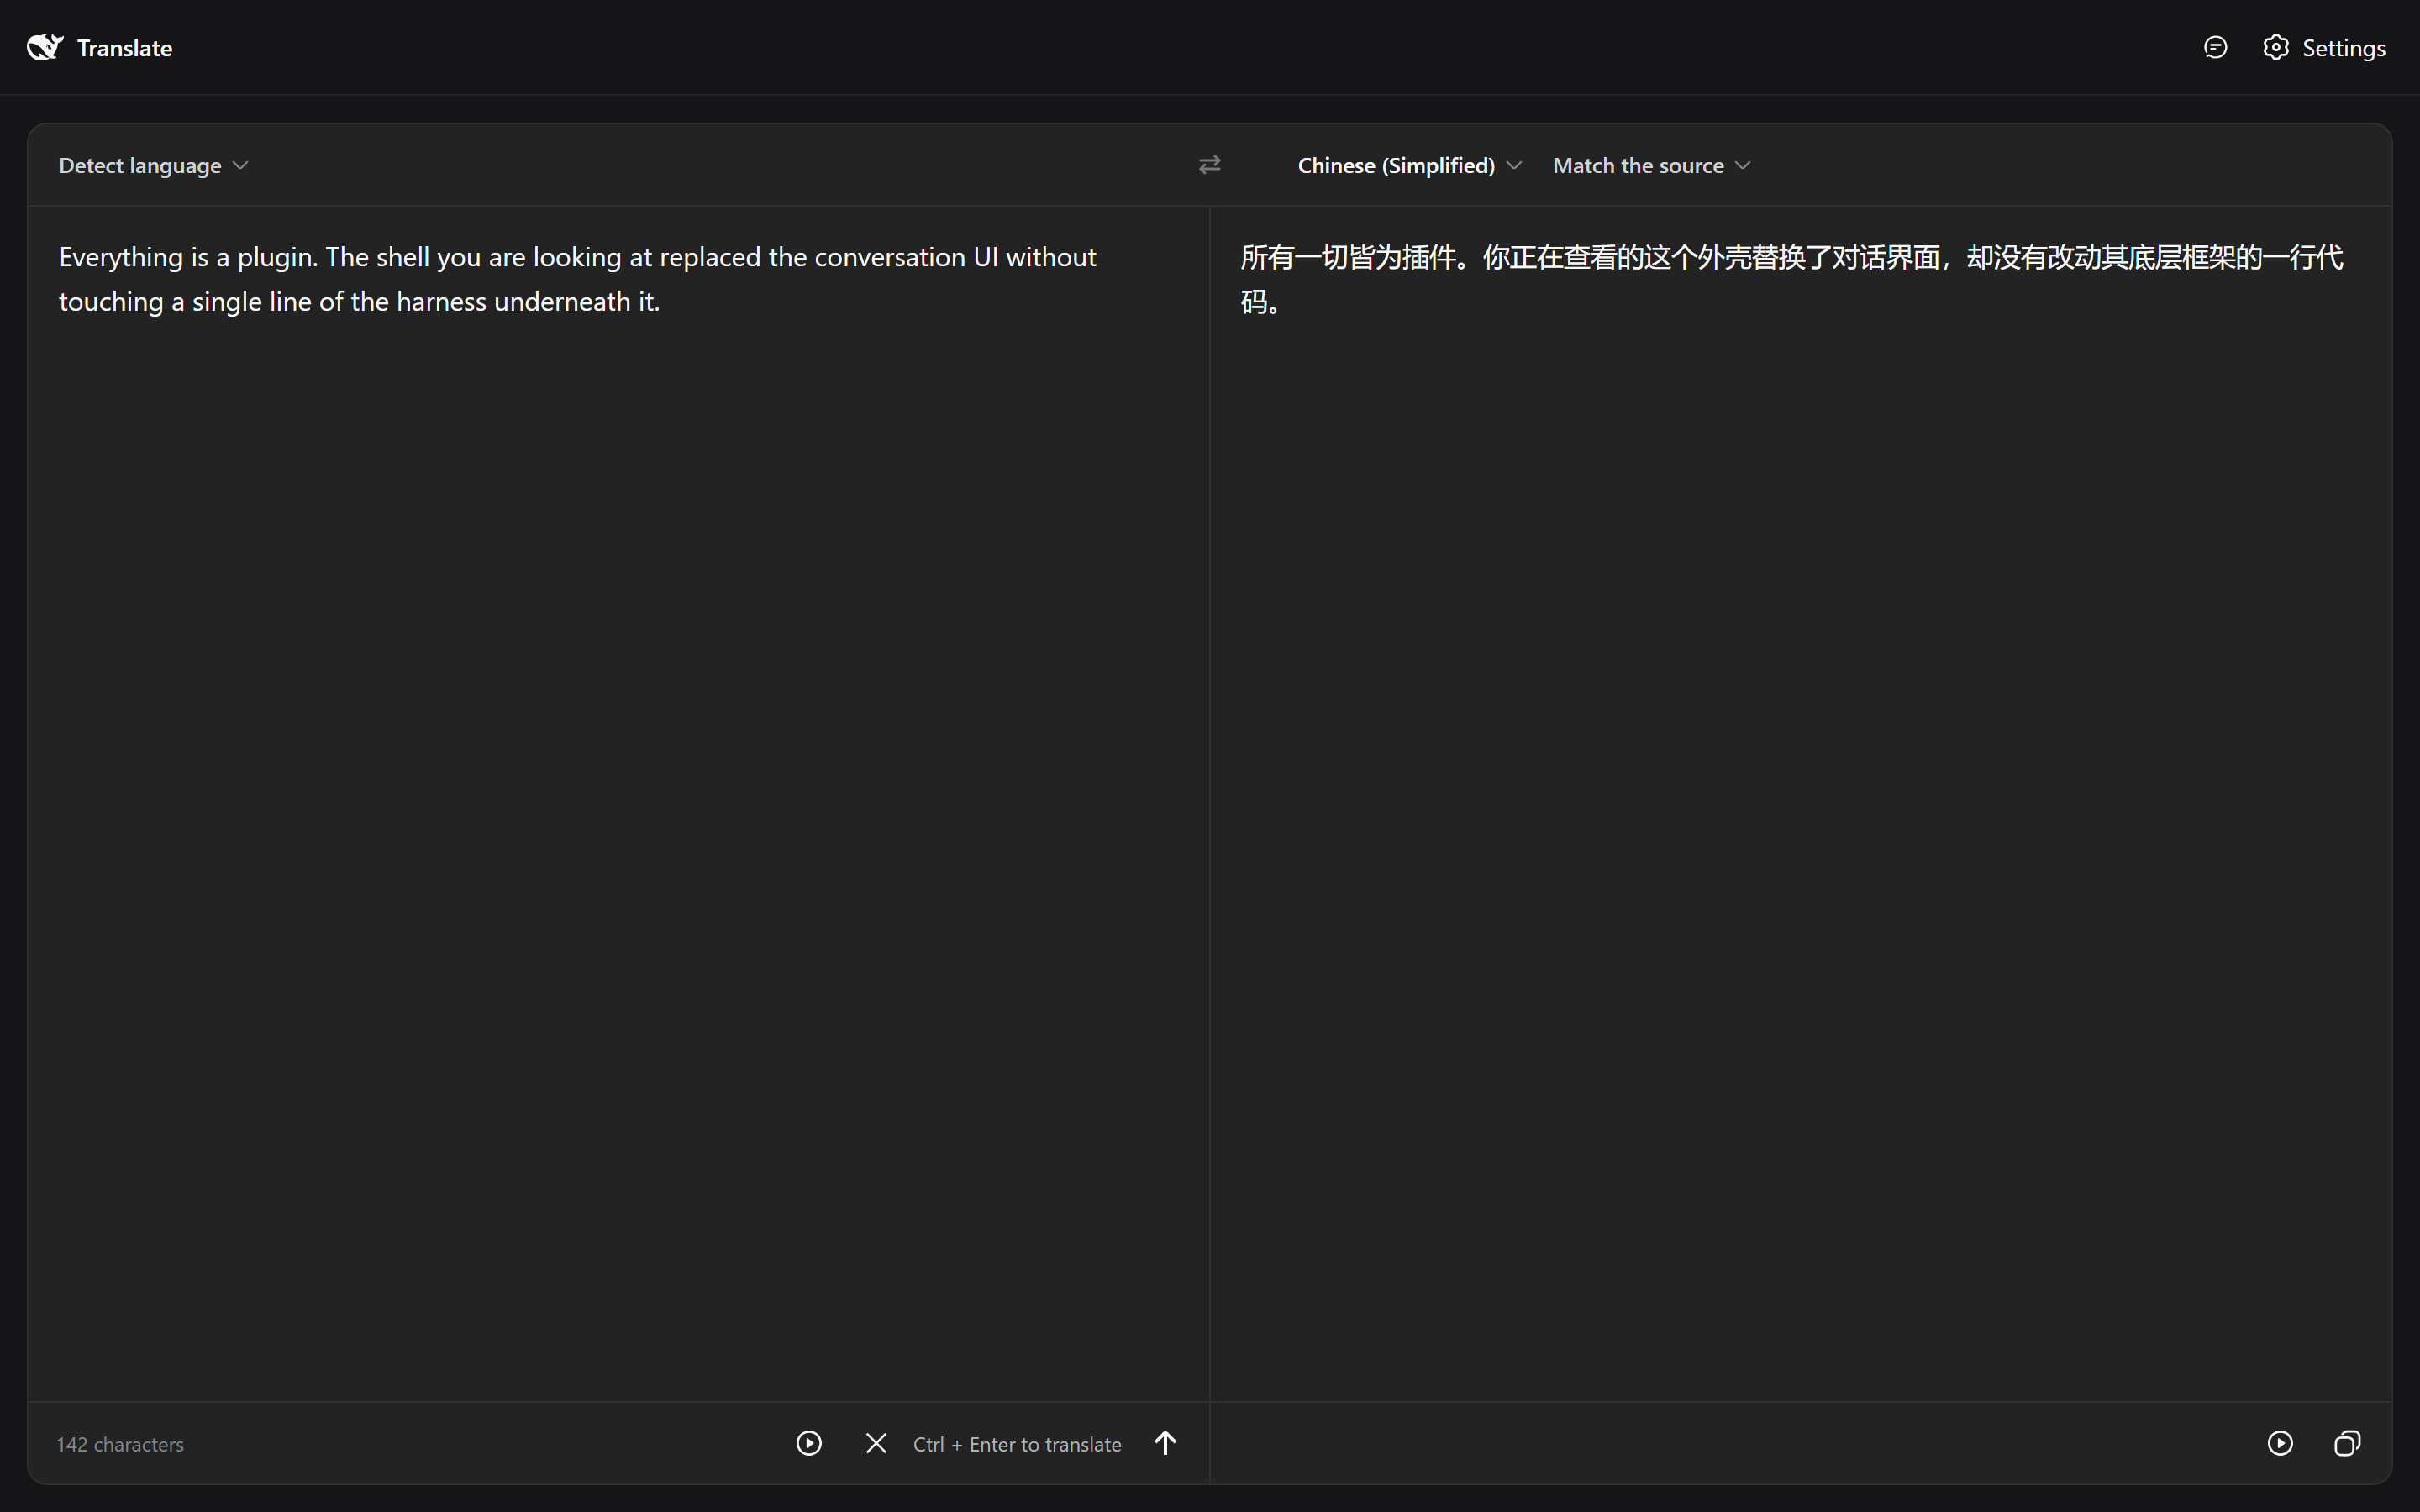2420x1512 pixels.
Task: Play the translated Chinese text audio
Action: [x=2280, y=1443]
